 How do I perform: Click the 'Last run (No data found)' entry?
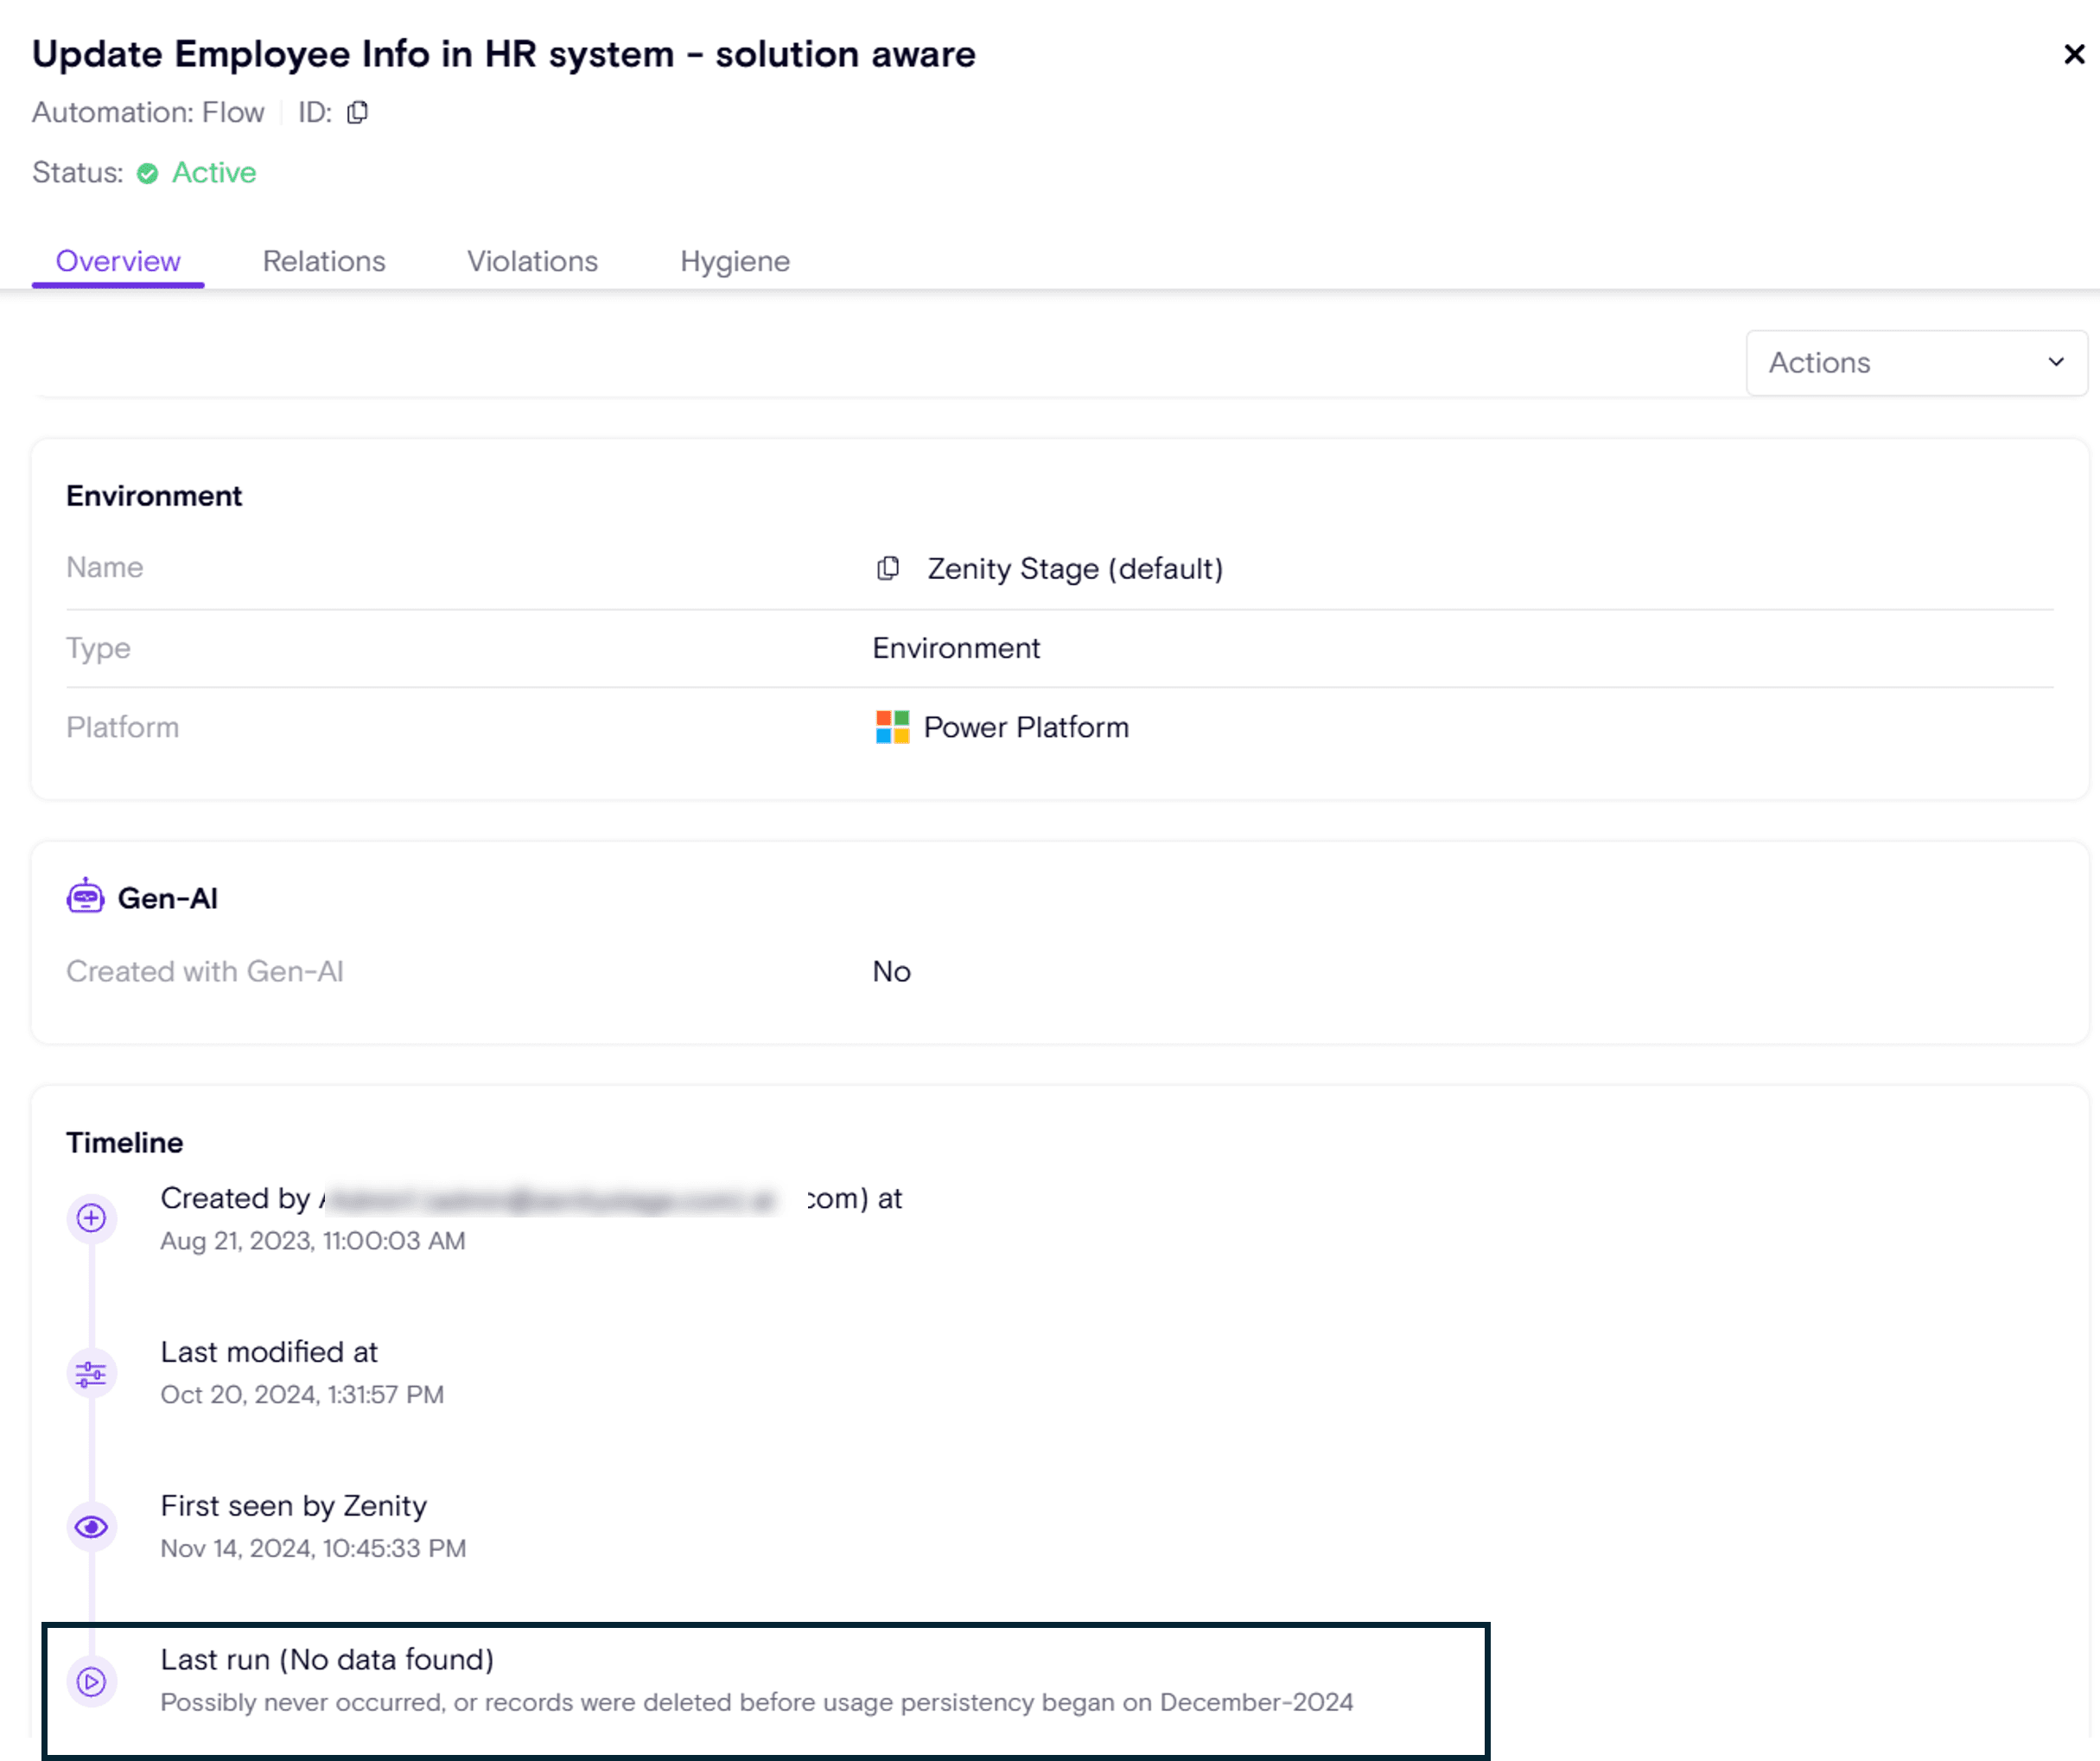(x=328, y=1660)
